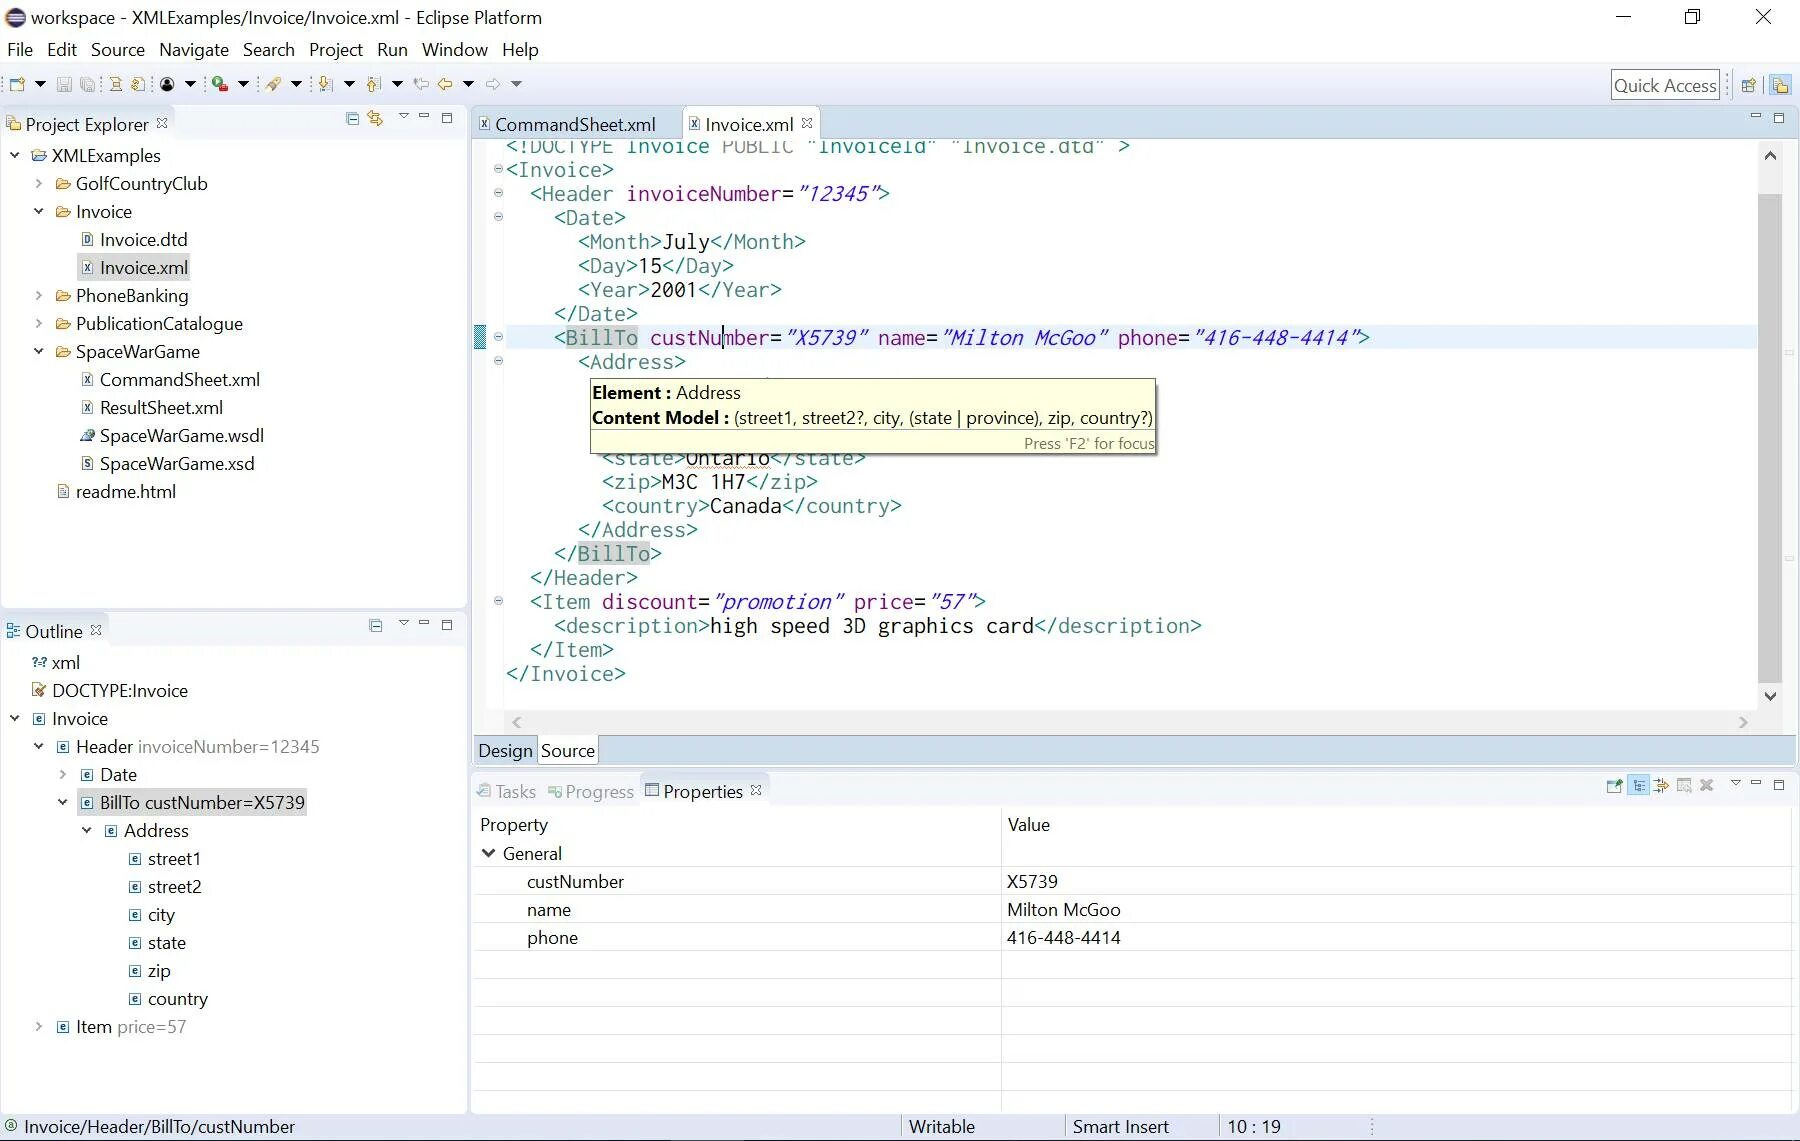Toggle Show Categories in Properties view

1639,785
